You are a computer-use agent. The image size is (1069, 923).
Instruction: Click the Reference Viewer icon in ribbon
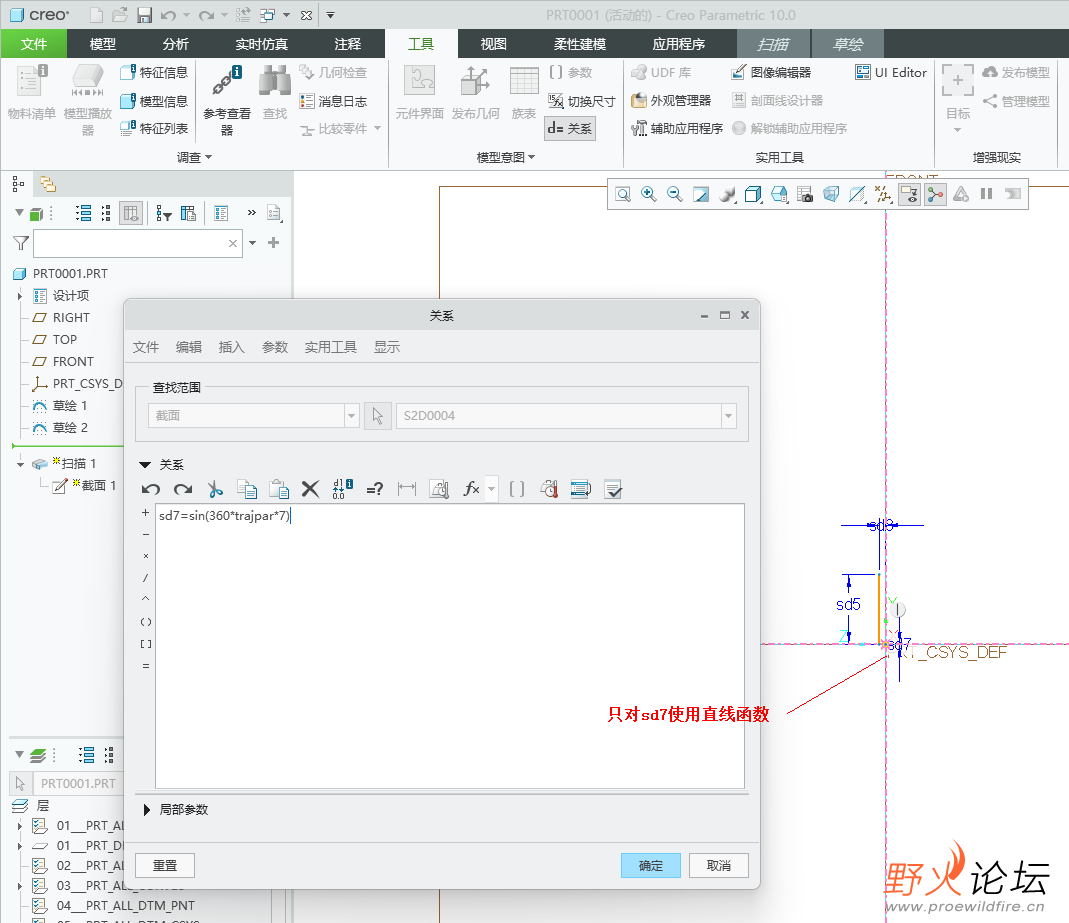coord(226,100)
